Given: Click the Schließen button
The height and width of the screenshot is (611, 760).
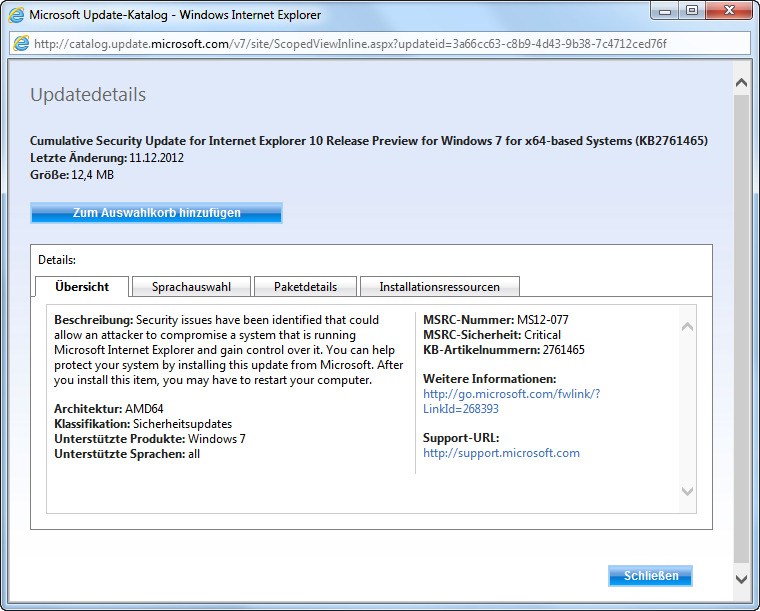Looking at the screenshot, I should coord(650,576).
